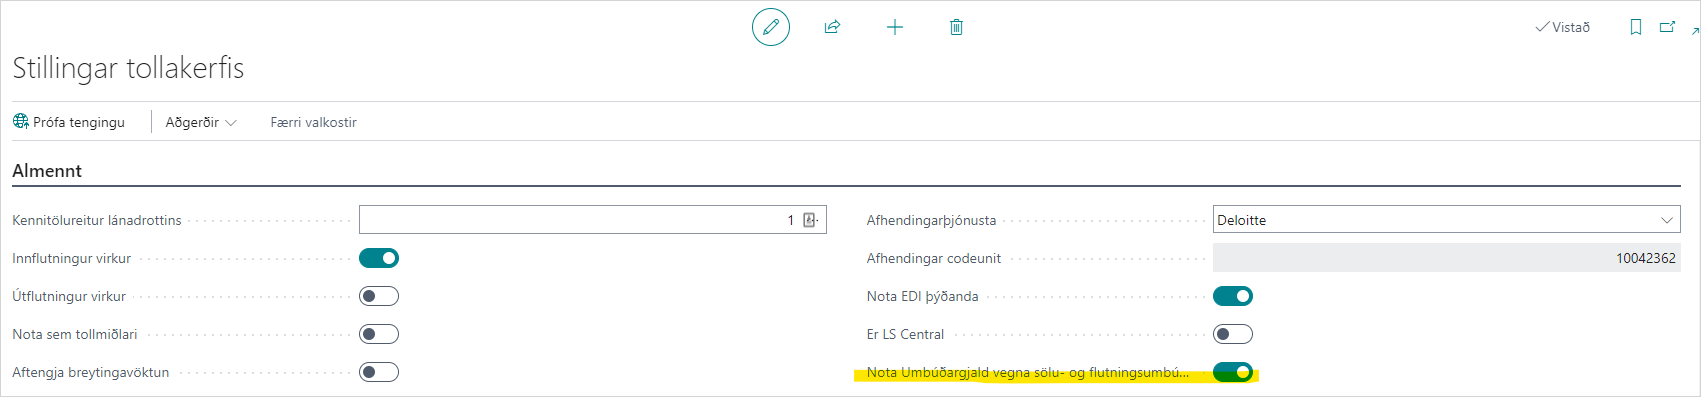
Task: Click the plus icon to create new
Action: [x=895, y=27]
